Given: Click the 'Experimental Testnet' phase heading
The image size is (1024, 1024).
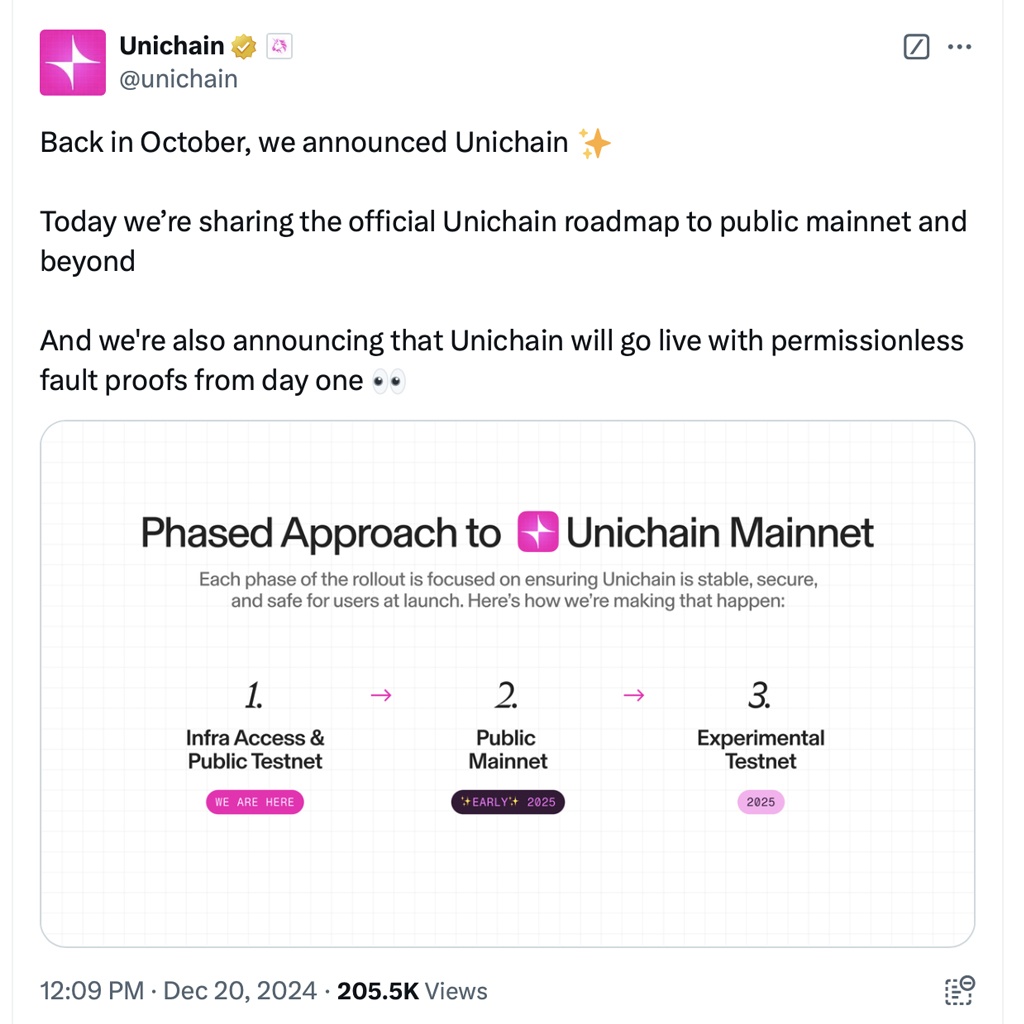Looking at the screenshot, I should coord(761,750).
